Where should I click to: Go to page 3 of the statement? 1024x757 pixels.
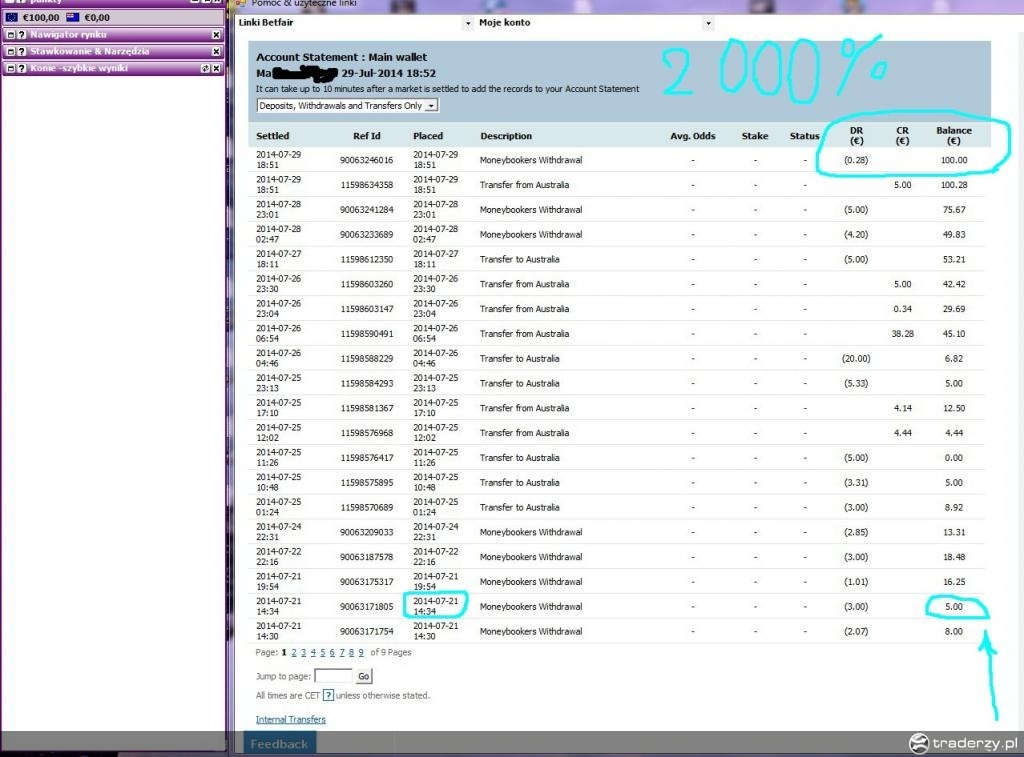[303, 652]
